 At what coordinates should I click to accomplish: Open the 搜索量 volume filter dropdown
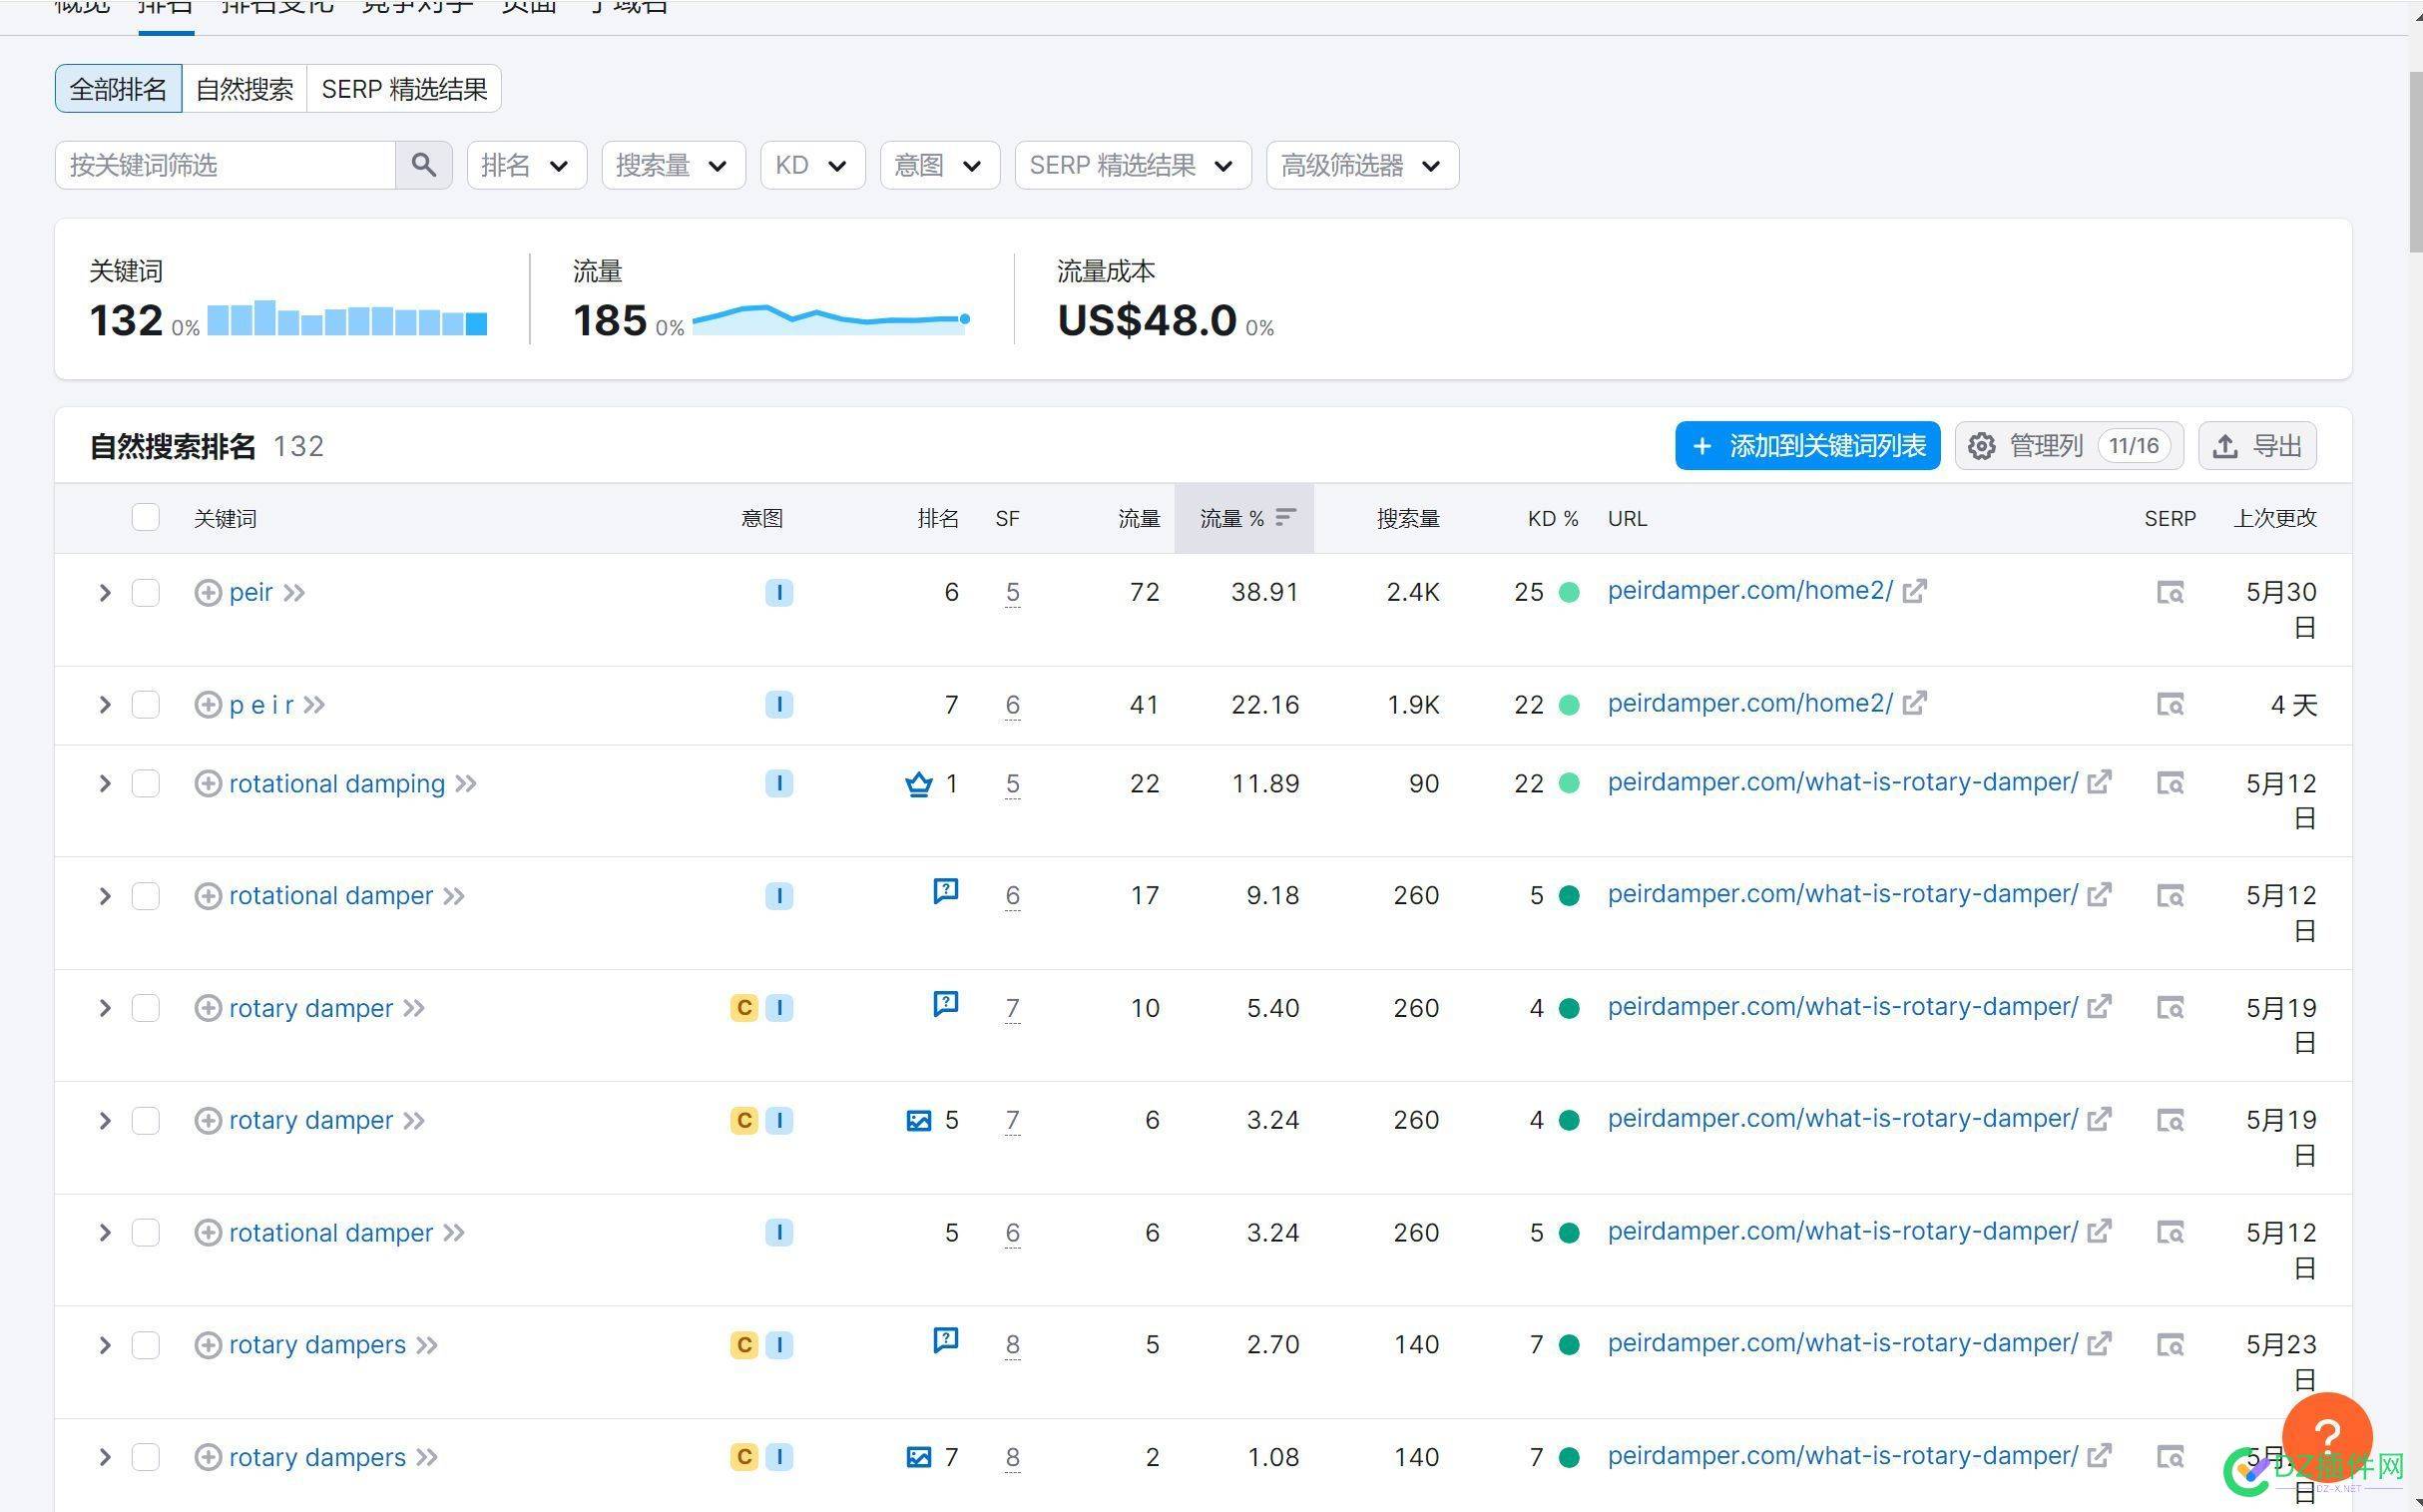(x=673, y=165)
